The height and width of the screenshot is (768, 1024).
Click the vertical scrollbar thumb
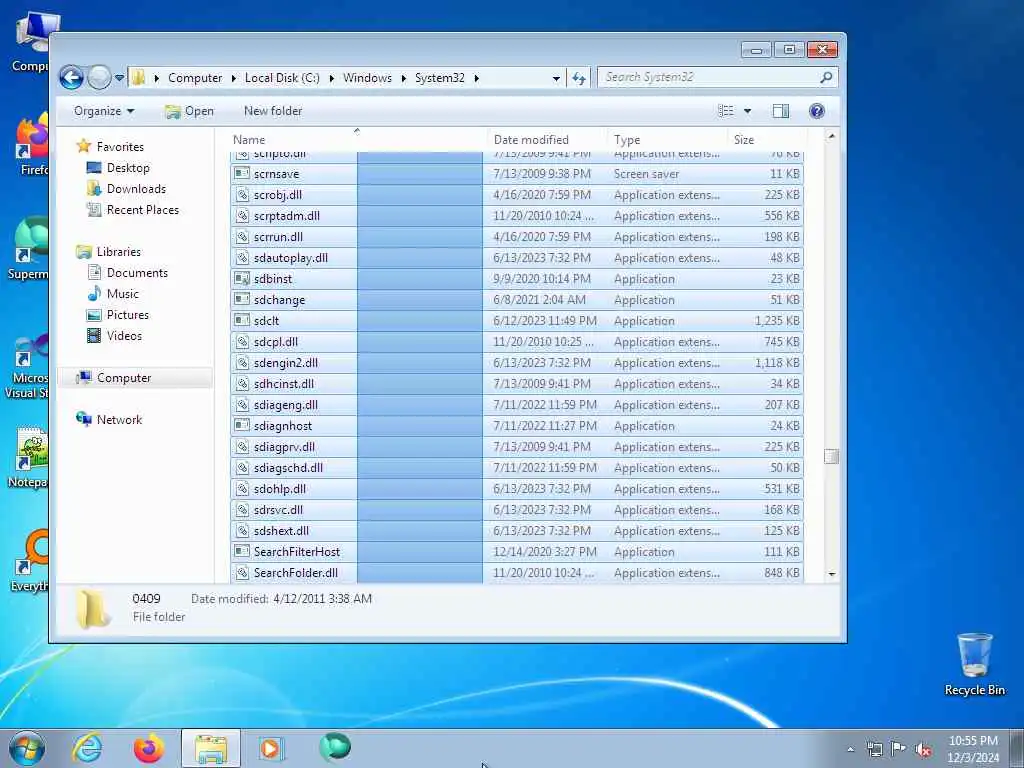point(831,456)
